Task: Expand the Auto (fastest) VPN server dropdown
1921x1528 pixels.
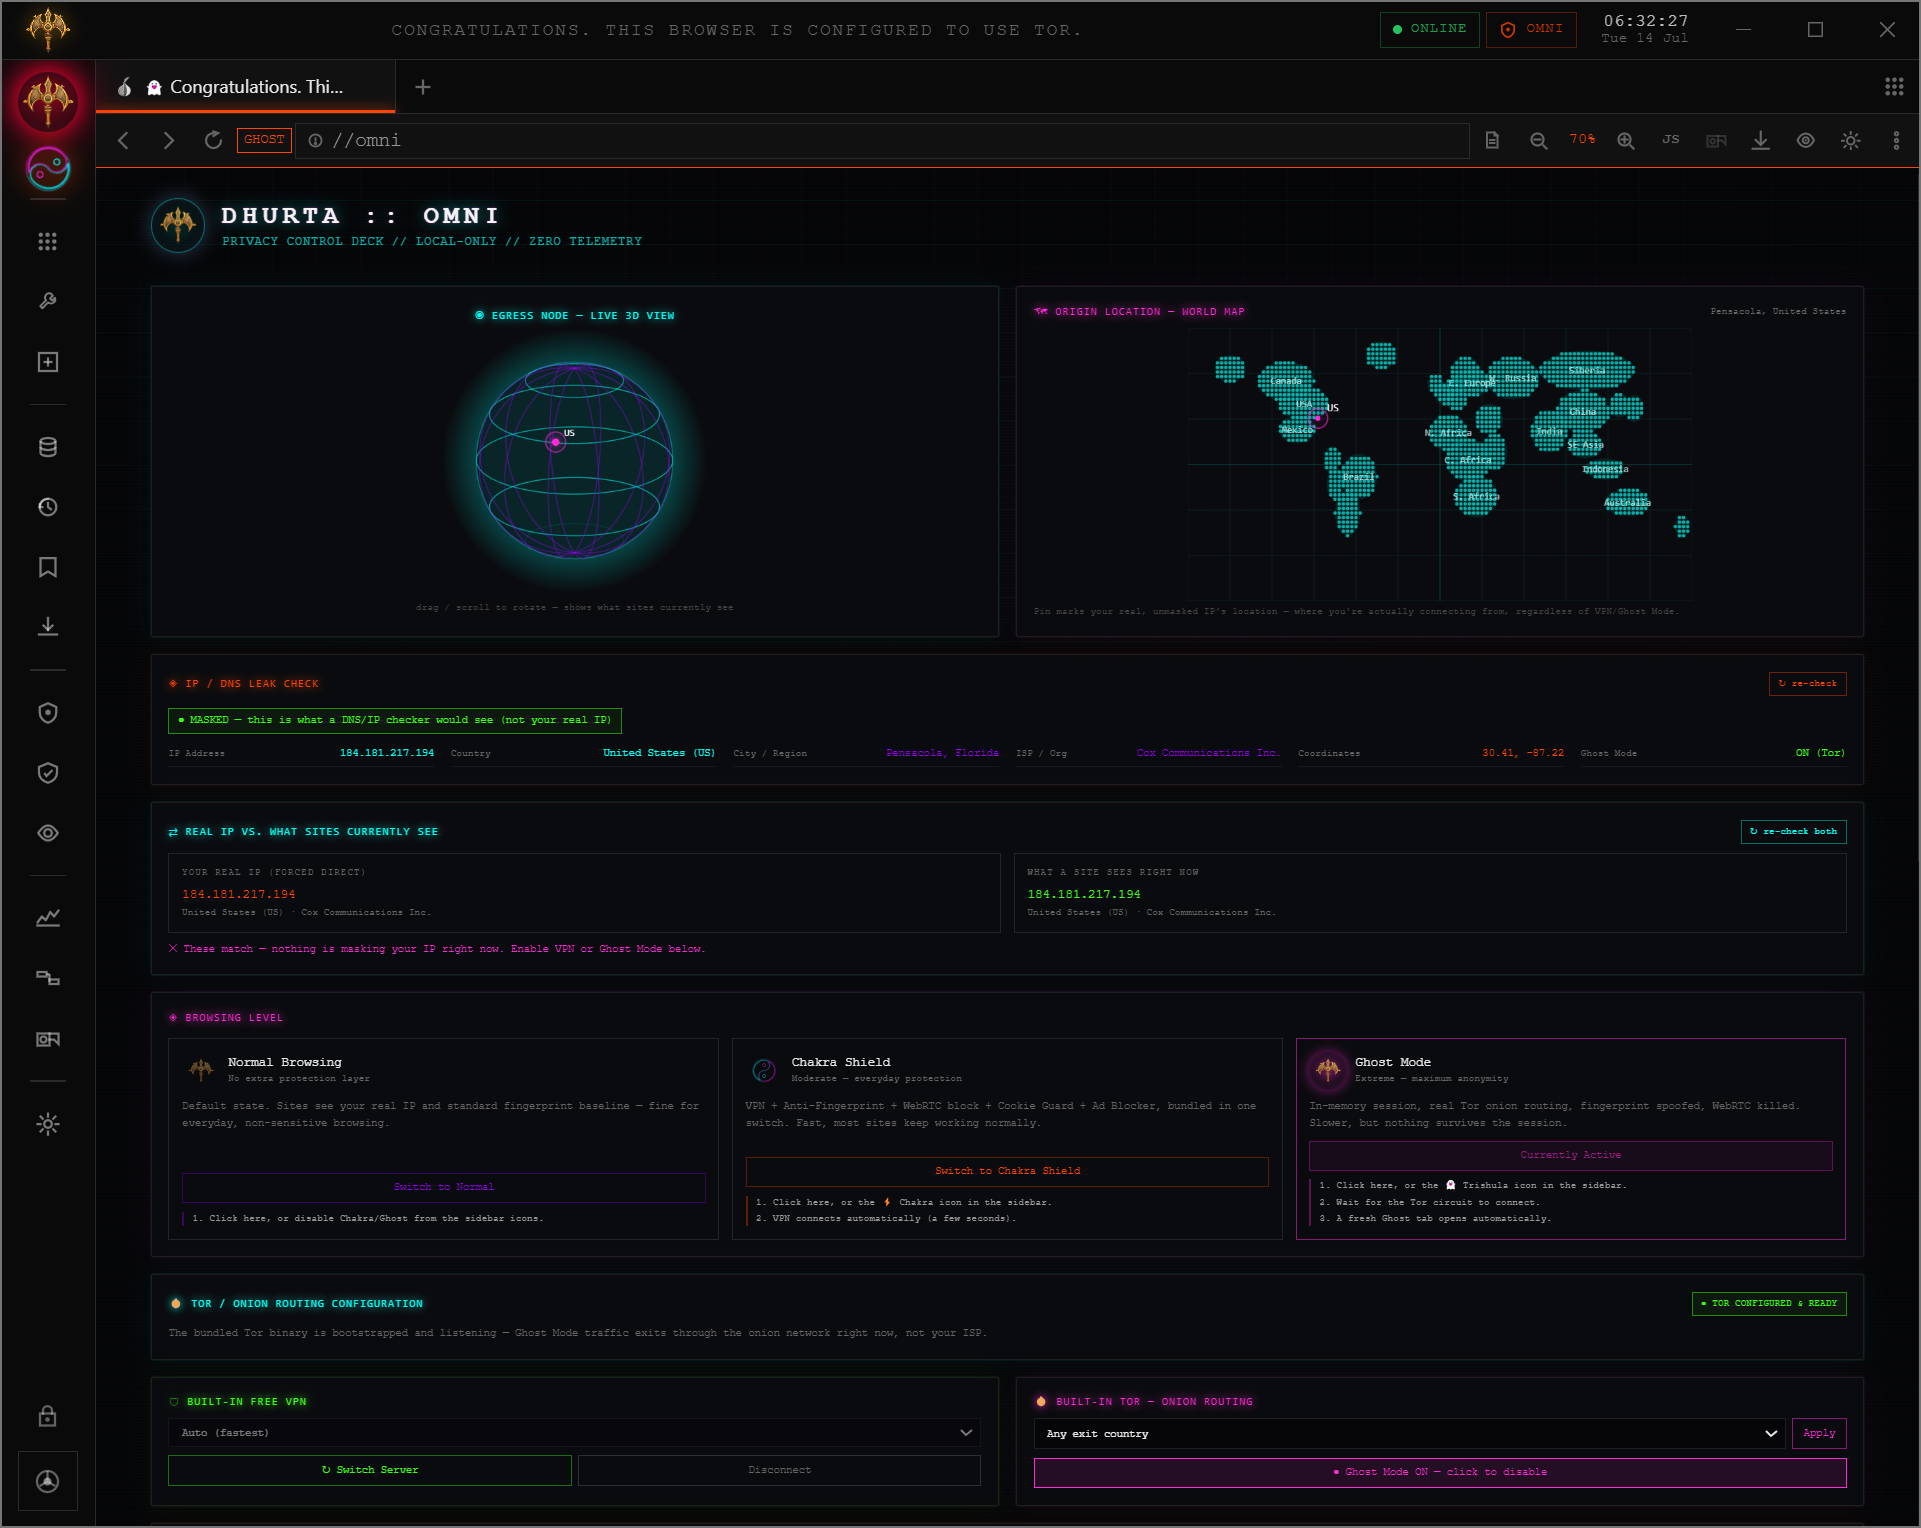Action: (x=574, y=1433)
